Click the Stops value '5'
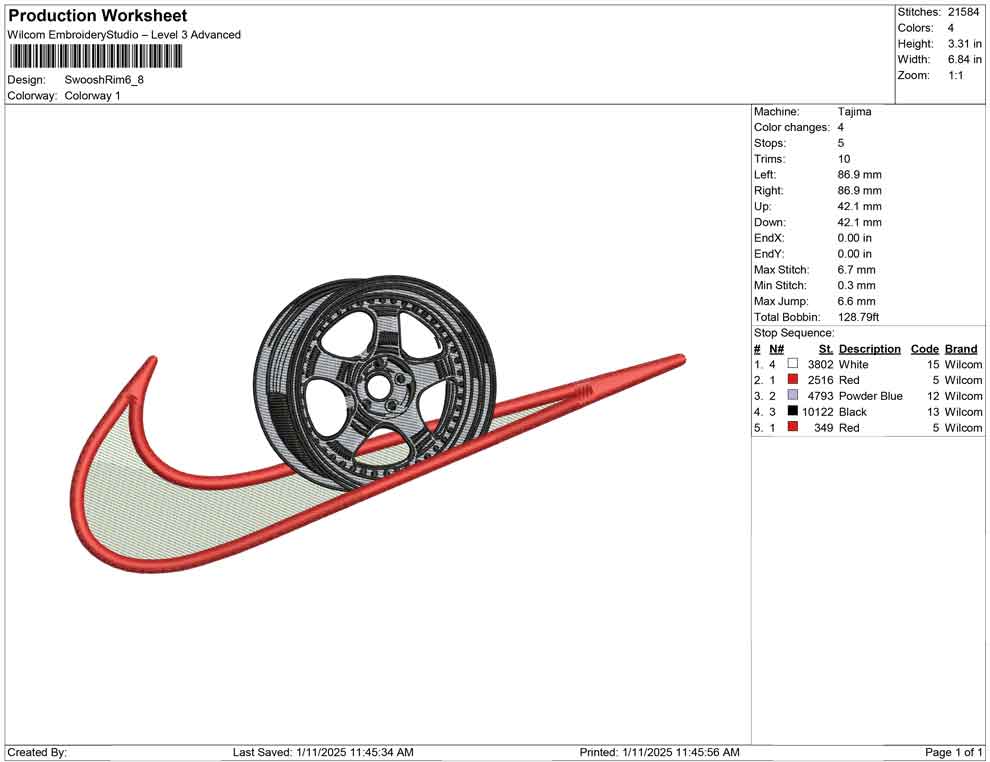Screen dimensions: 990x762 [841, 143]
